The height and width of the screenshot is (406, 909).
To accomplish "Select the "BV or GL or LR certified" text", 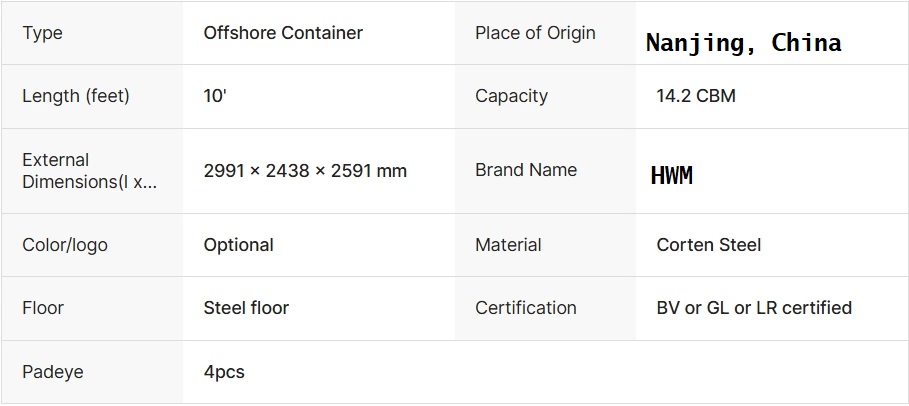I will tap(754, 308).
